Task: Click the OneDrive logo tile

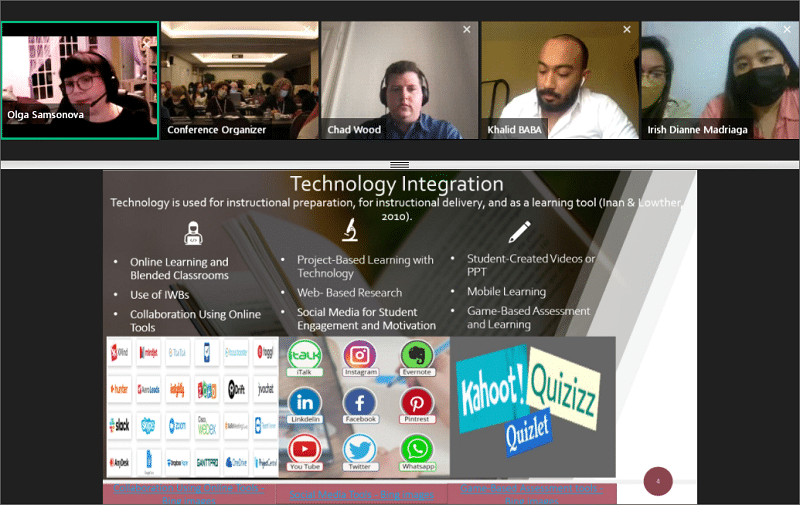Action: [x=236, y=462]
